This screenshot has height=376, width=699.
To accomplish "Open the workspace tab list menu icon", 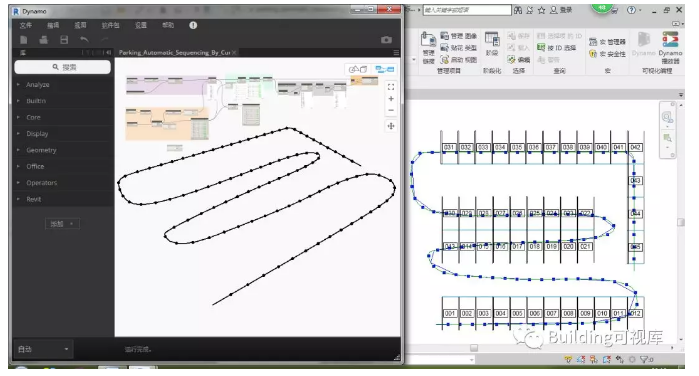I will 396,53.
